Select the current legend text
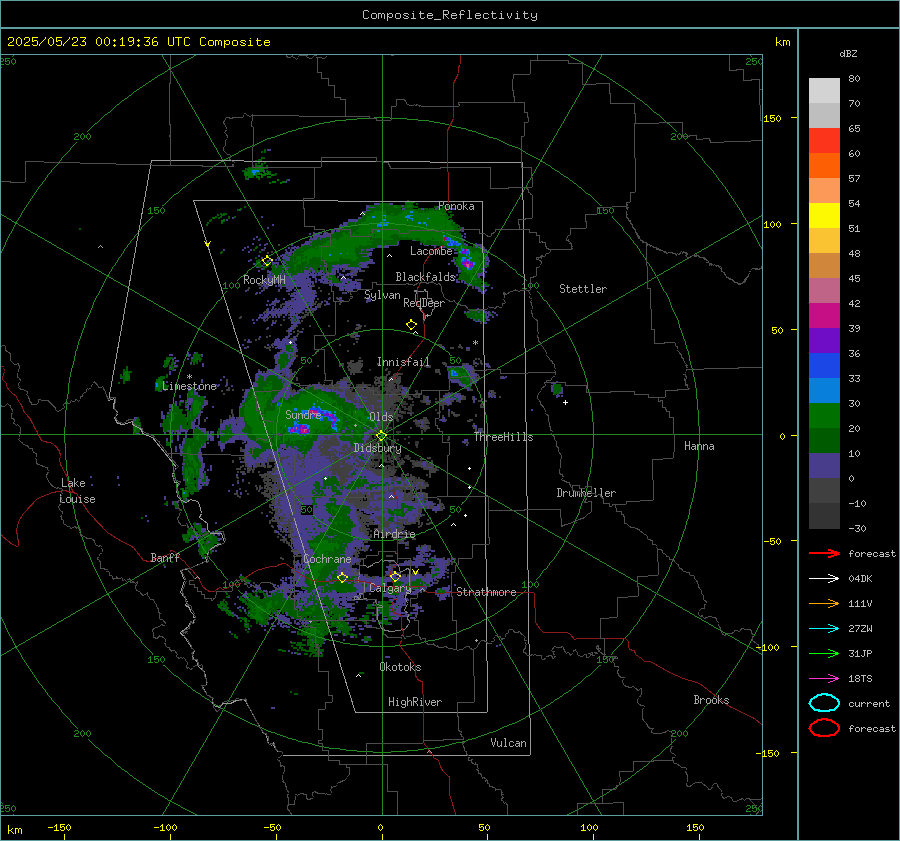Viewport: 900px width, 841px height. [x=869, y=703]
